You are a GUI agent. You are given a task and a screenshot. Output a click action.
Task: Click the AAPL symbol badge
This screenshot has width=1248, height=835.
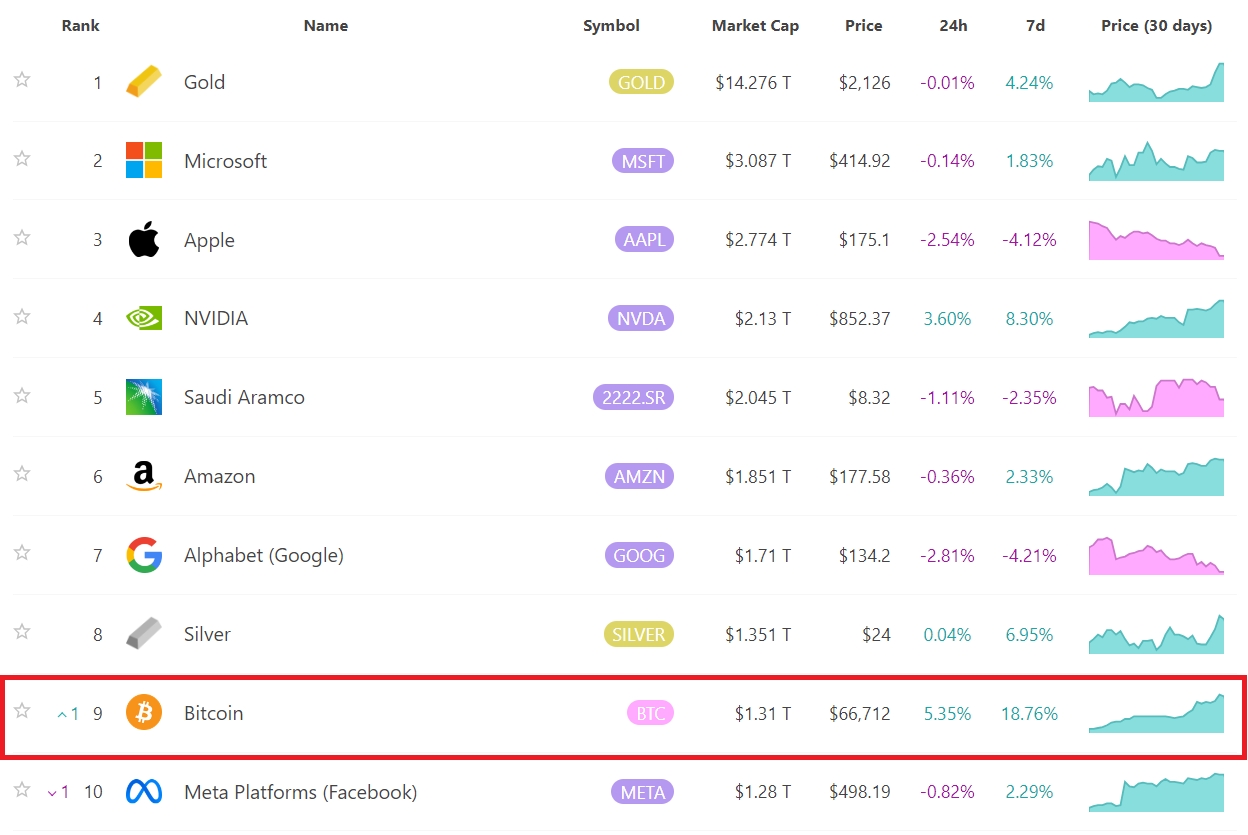tap(643, 240)
